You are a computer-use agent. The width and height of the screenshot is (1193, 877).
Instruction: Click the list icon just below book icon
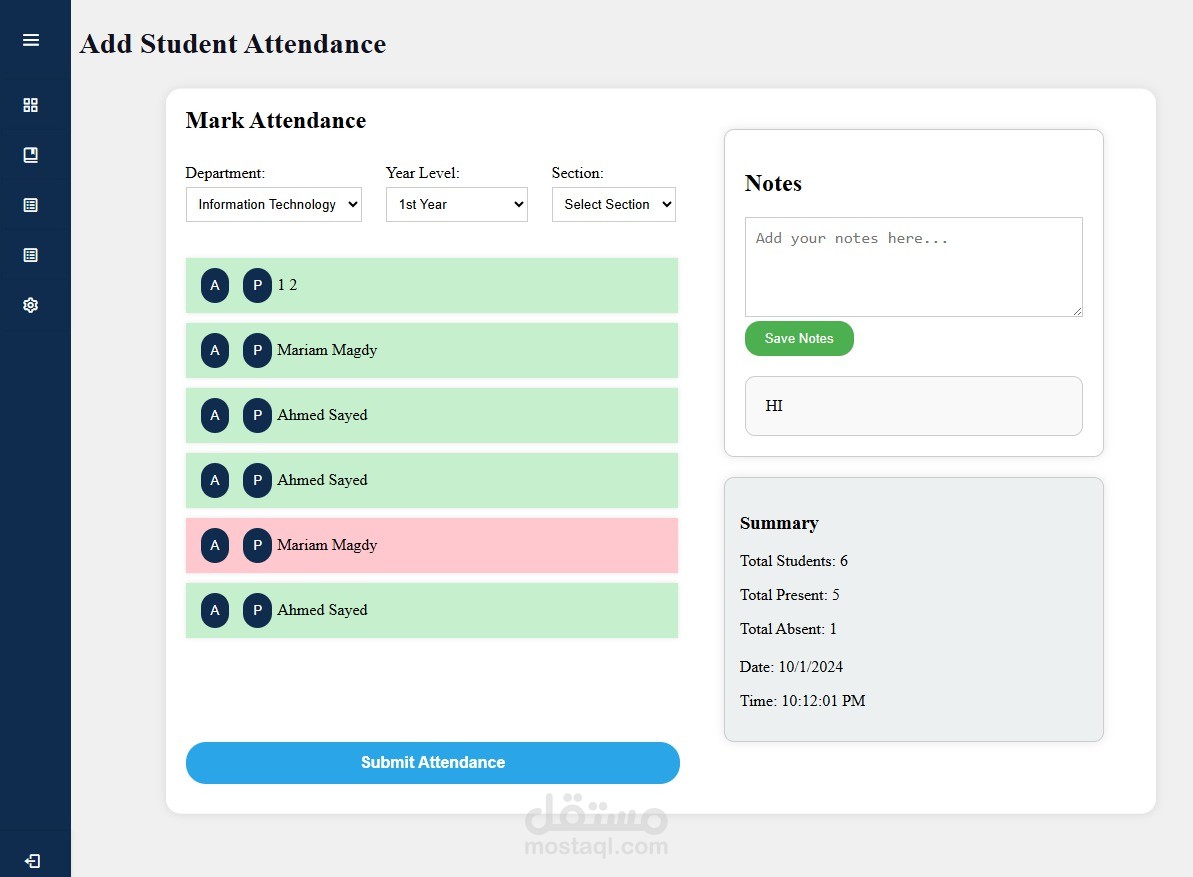30,205
